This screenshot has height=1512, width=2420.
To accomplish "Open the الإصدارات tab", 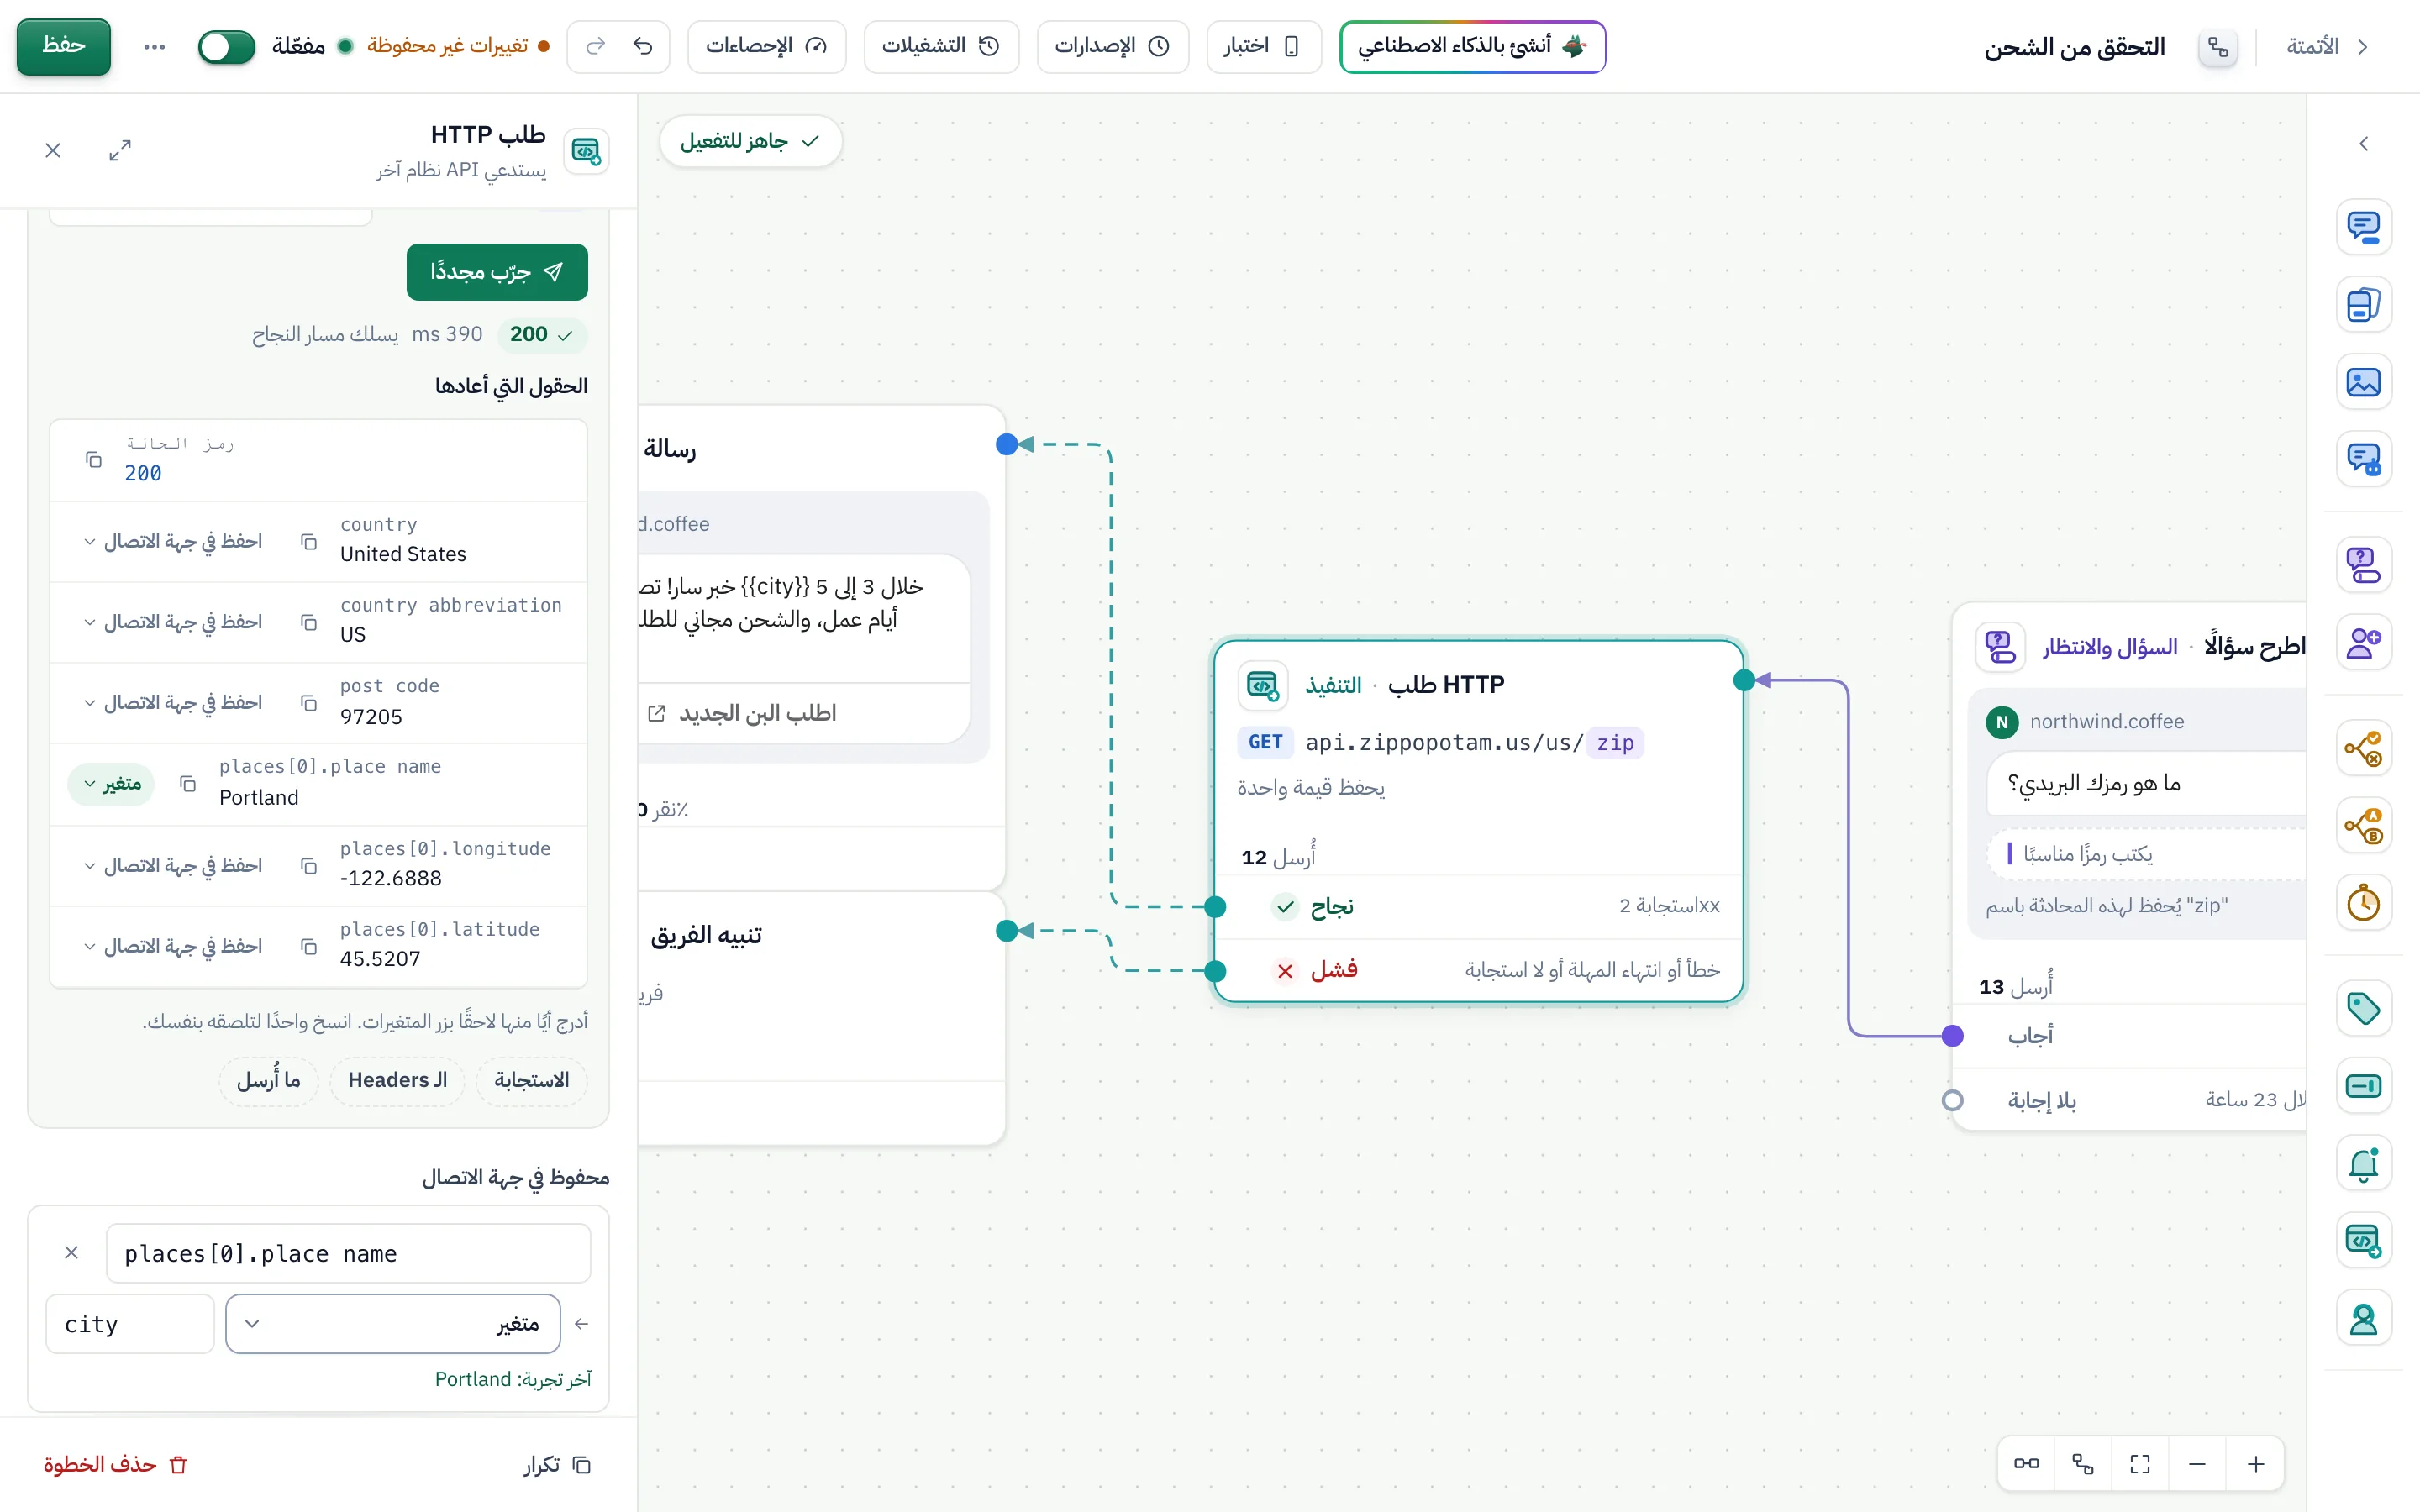I will click(x=1113, y=46).
